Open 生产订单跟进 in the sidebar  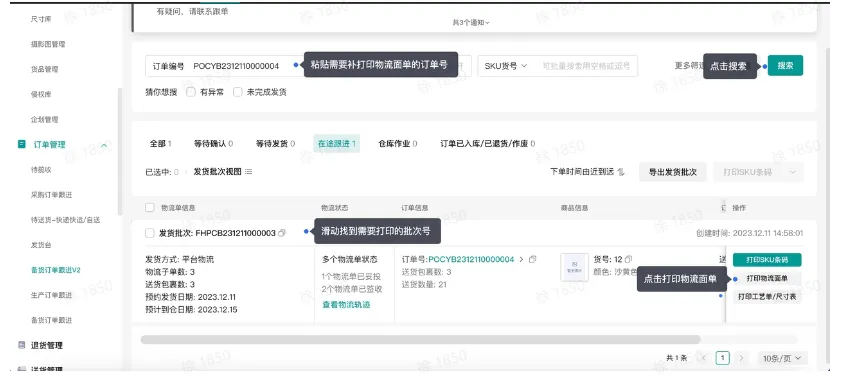(x=52, y=295)
